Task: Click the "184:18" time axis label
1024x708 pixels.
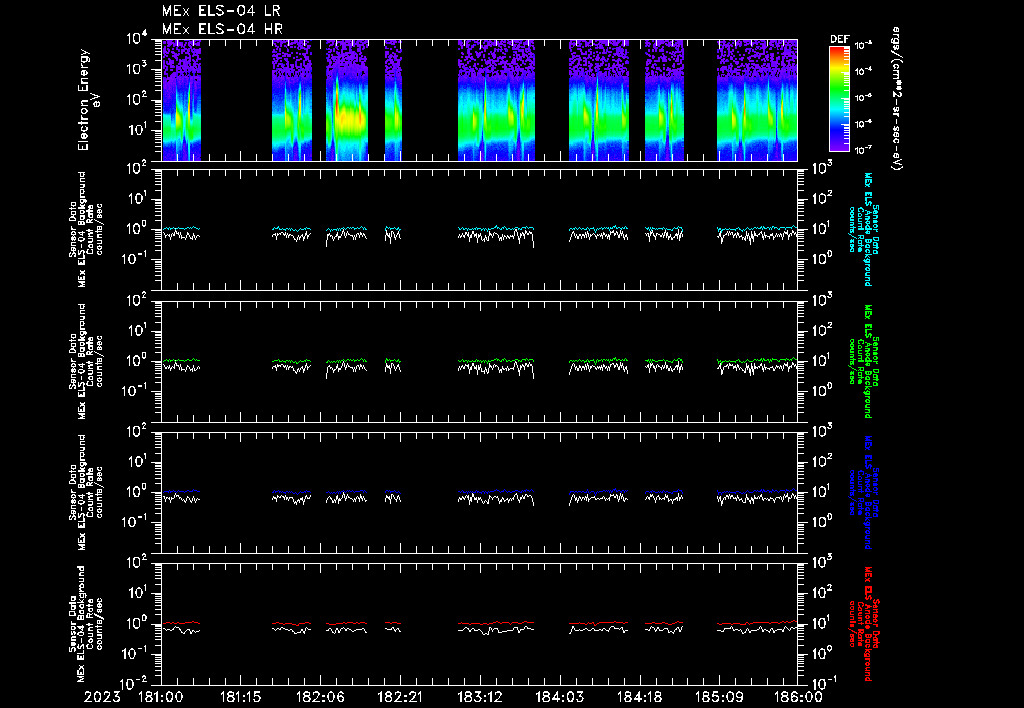Action: coord(638,697)
